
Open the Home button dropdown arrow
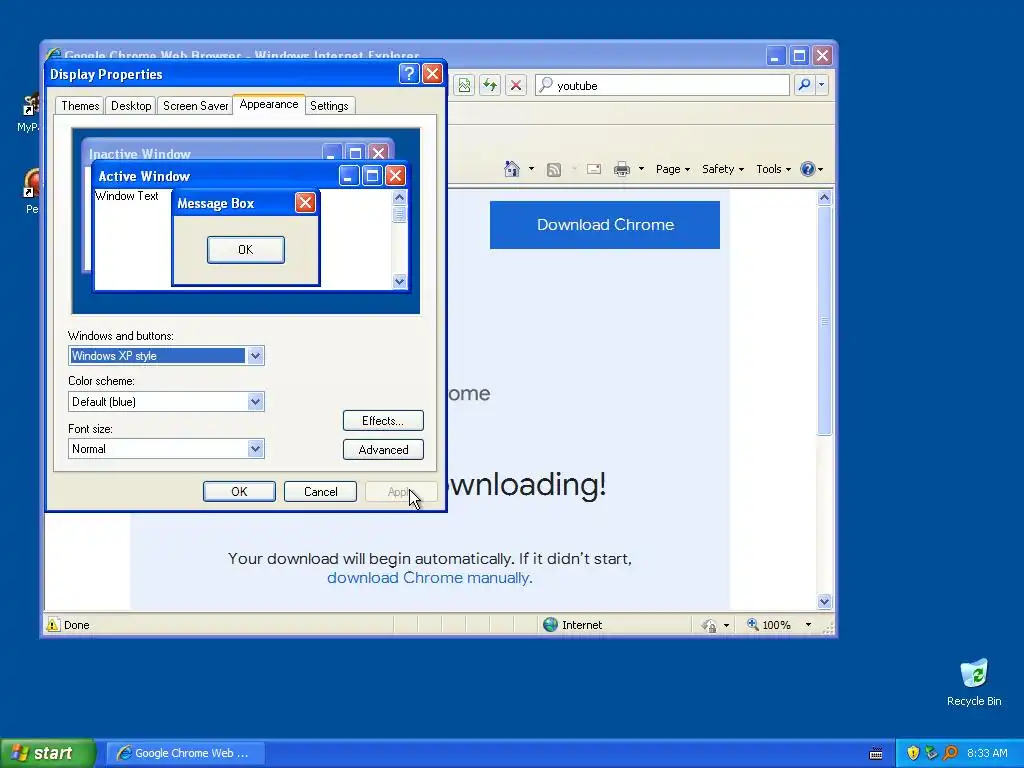point(531,169)
